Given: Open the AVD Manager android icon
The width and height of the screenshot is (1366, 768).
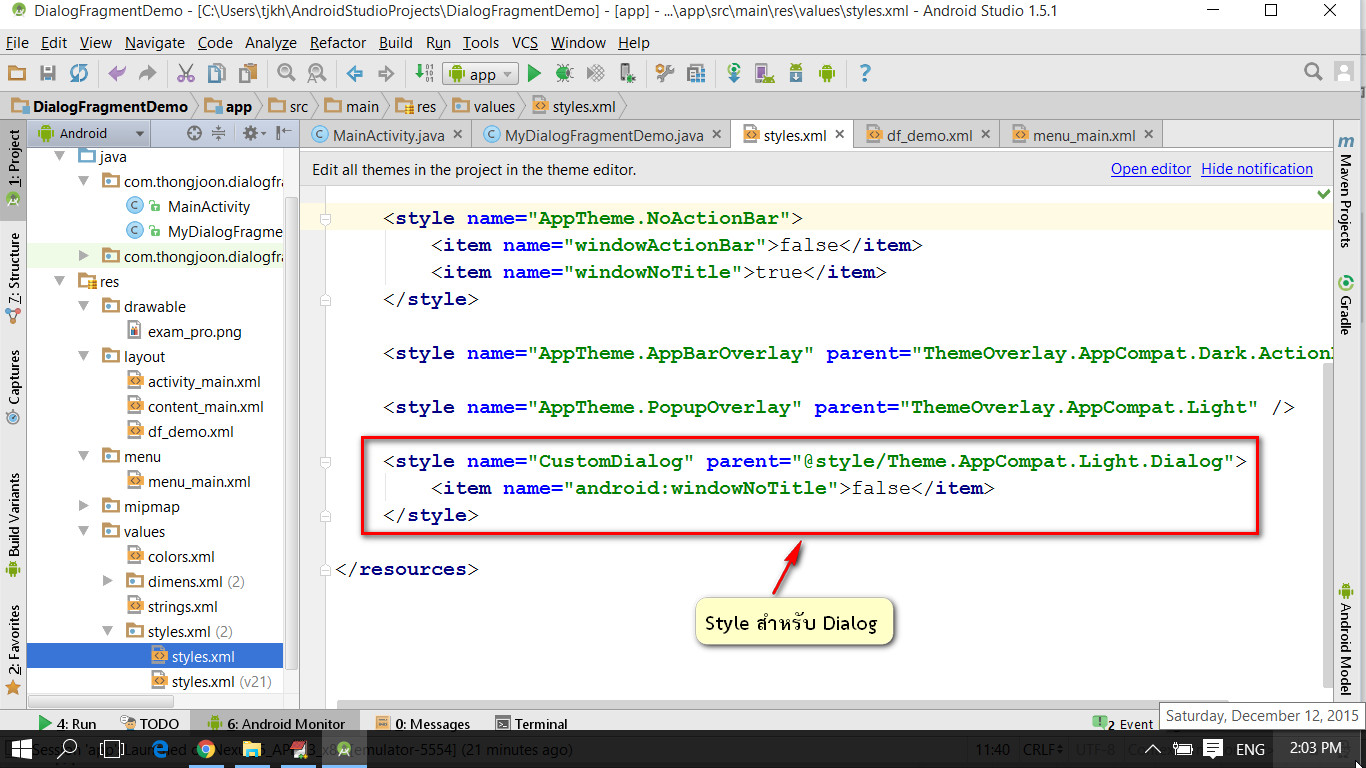Looking at the screenshot, I should [x=764, y=73].
